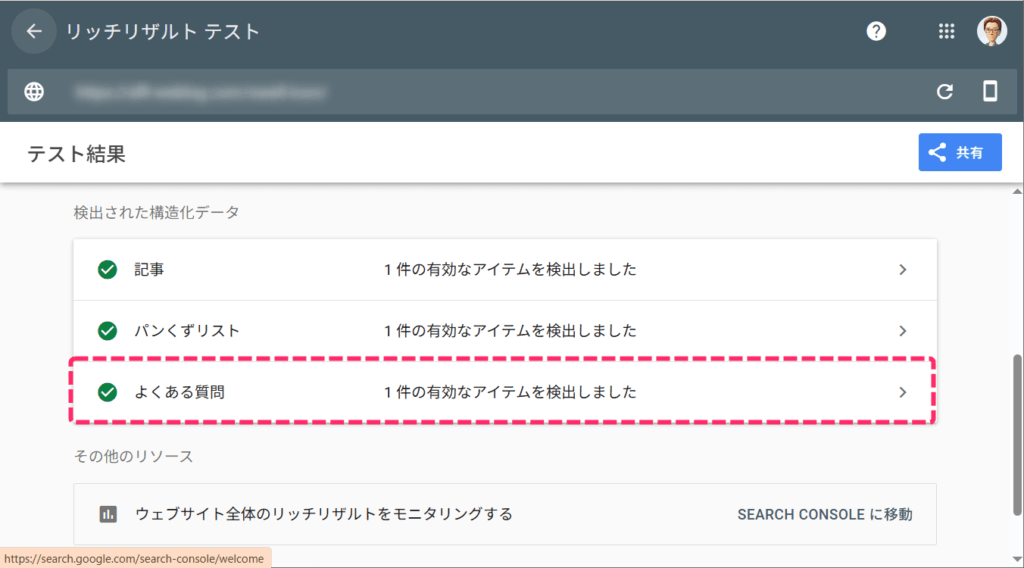1024x568 pixels.
Task: Expand the よくある質問 row chevron
Action: 902,392
